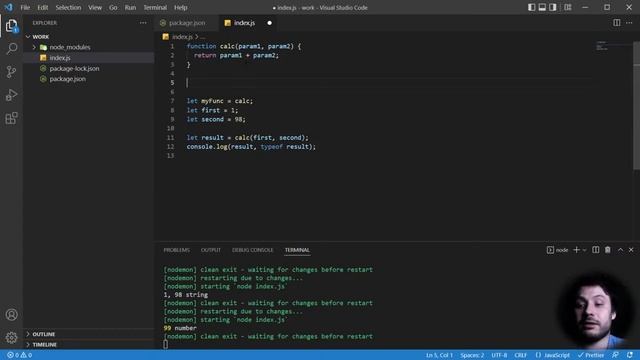Click the breadcrumb ellipsis after index.js
This screenshot has height=360, width=640.
pos(202,37)
